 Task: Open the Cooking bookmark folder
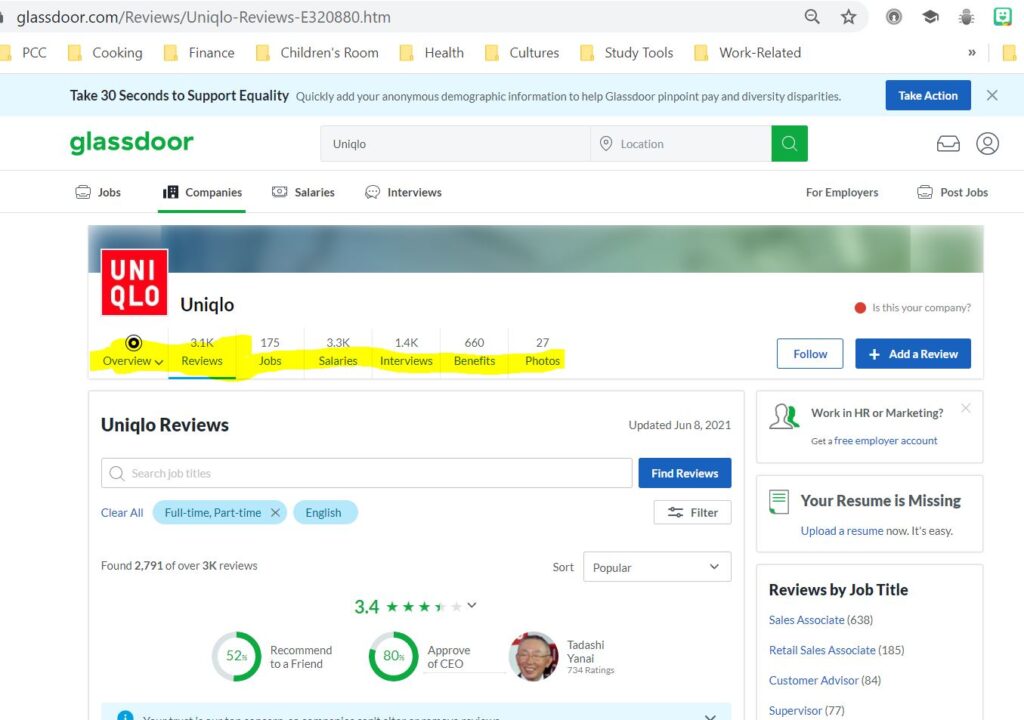(105, 52)
